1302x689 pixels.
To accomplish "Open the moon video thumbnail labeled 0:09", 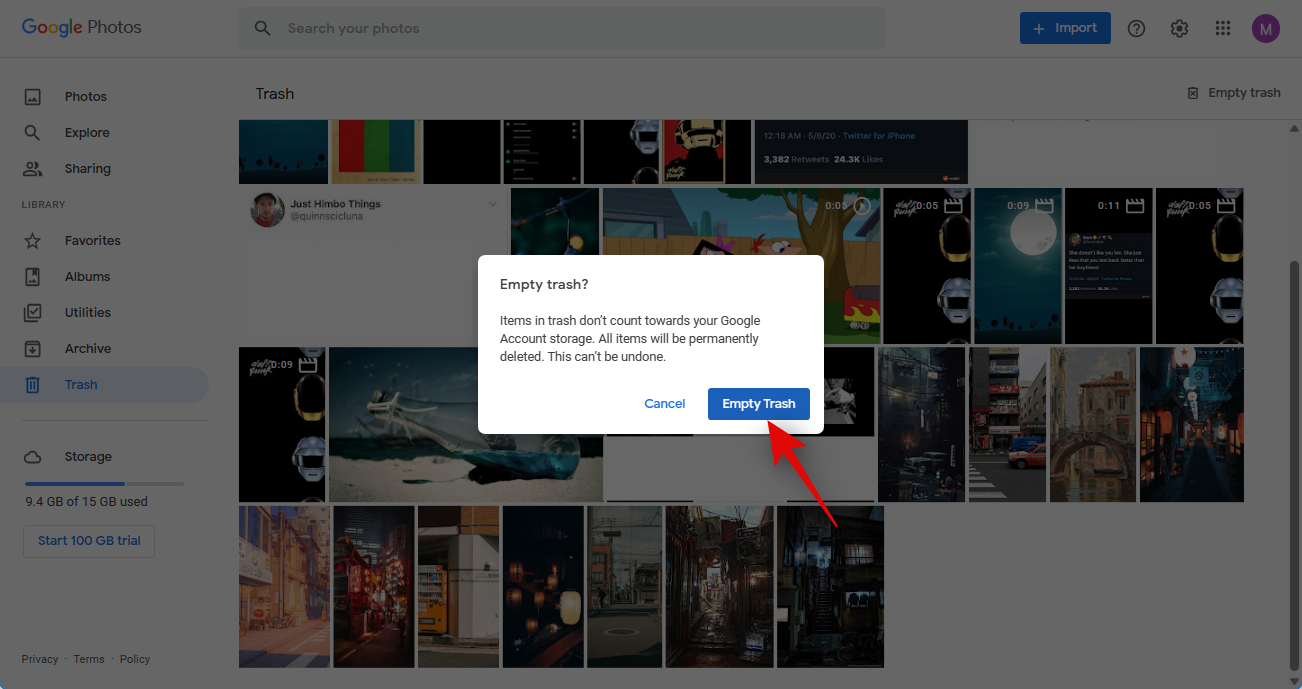I will 1017,266.
